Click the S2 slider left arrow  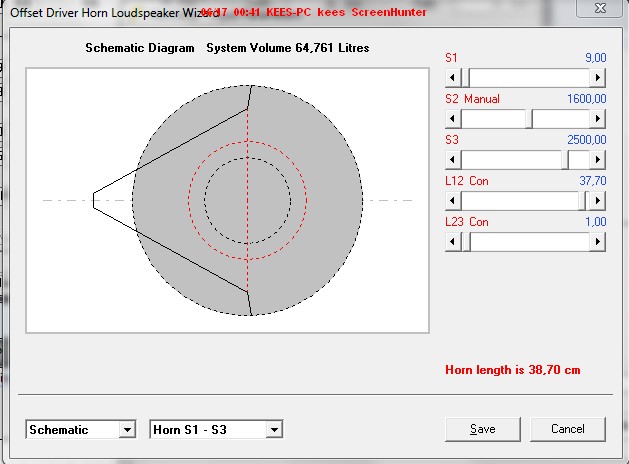(453, 119)
